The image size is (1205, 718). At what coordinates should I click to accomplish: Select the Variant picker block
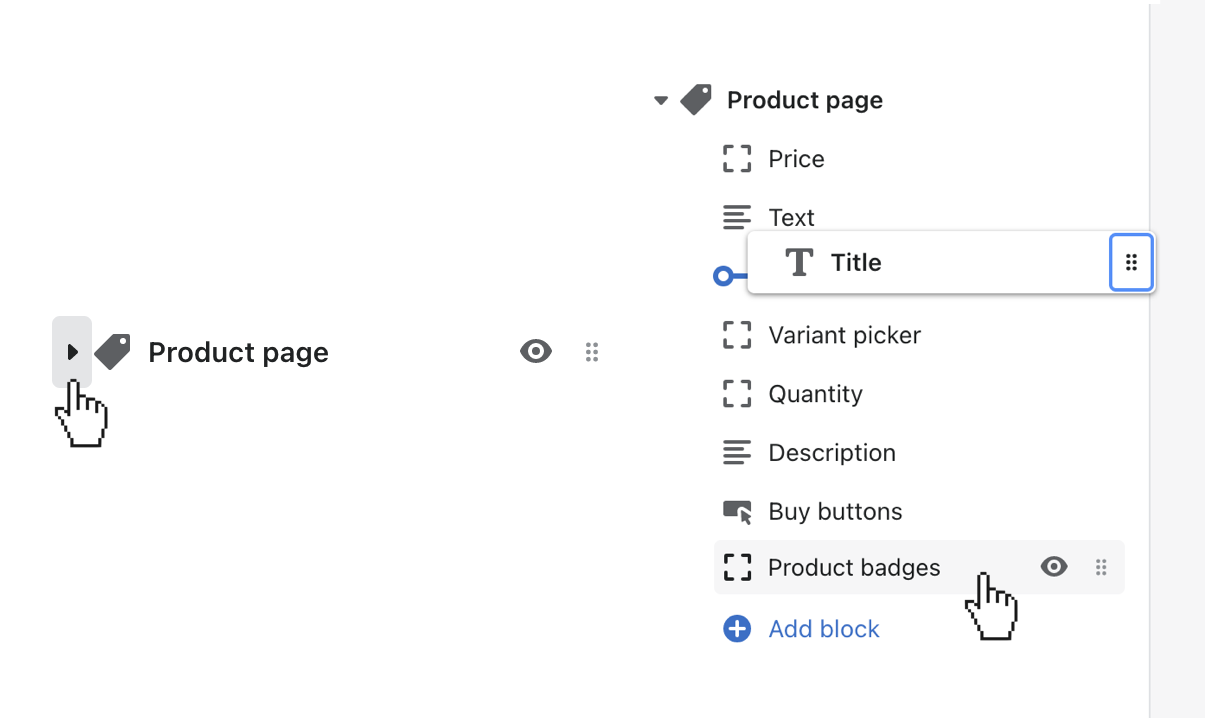click(844, 335)
